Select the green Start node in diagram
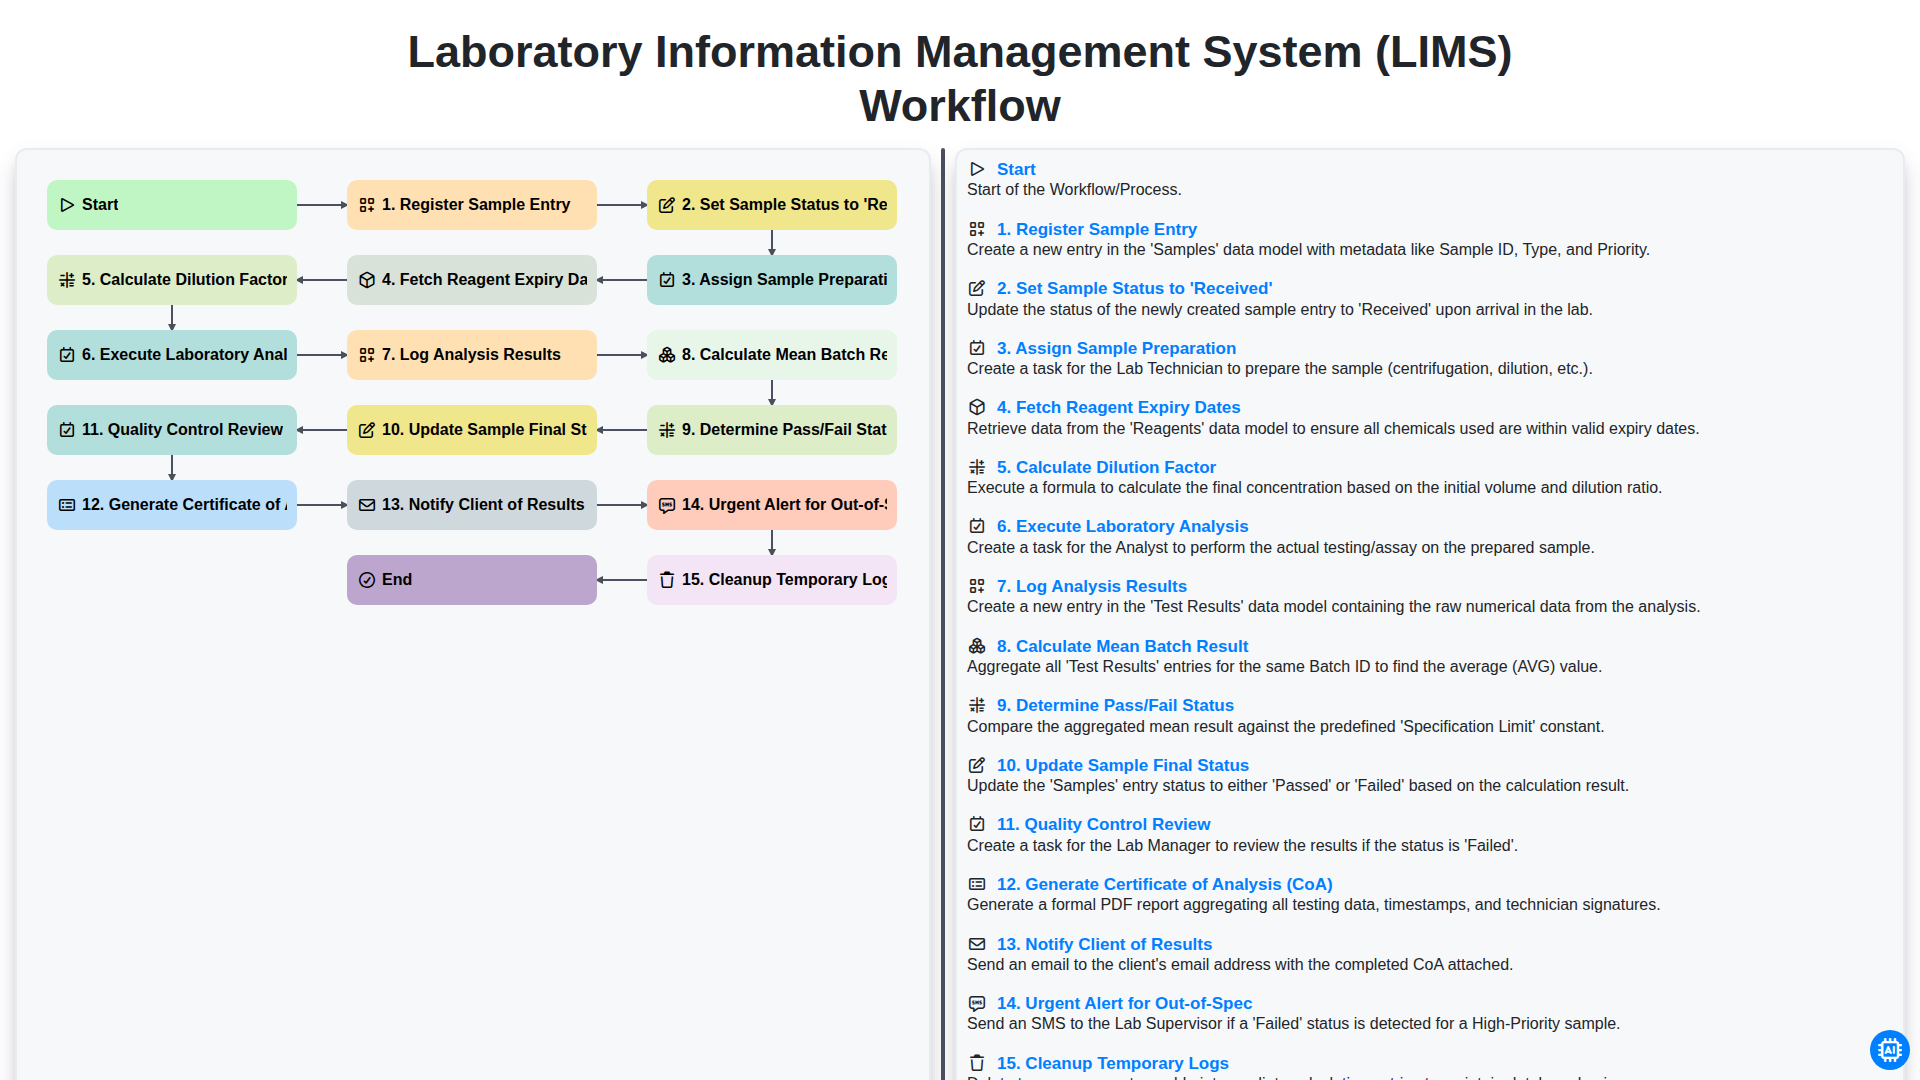 coord(172,205)
